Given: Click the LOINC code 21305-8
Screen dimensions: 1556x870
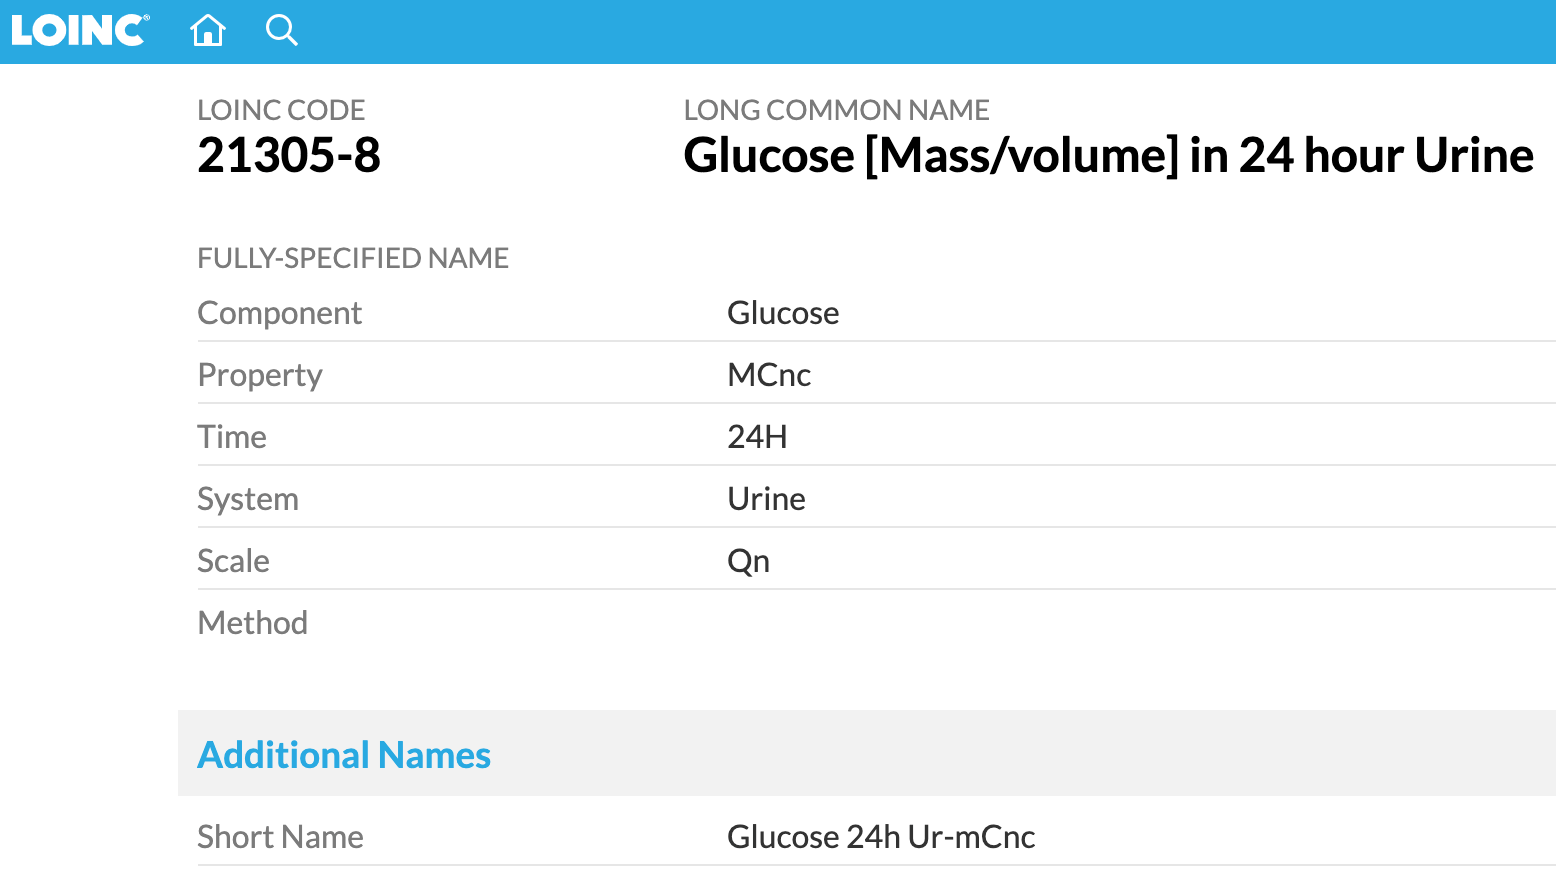Looking at the screenshot, I should (x=289, y=155).
